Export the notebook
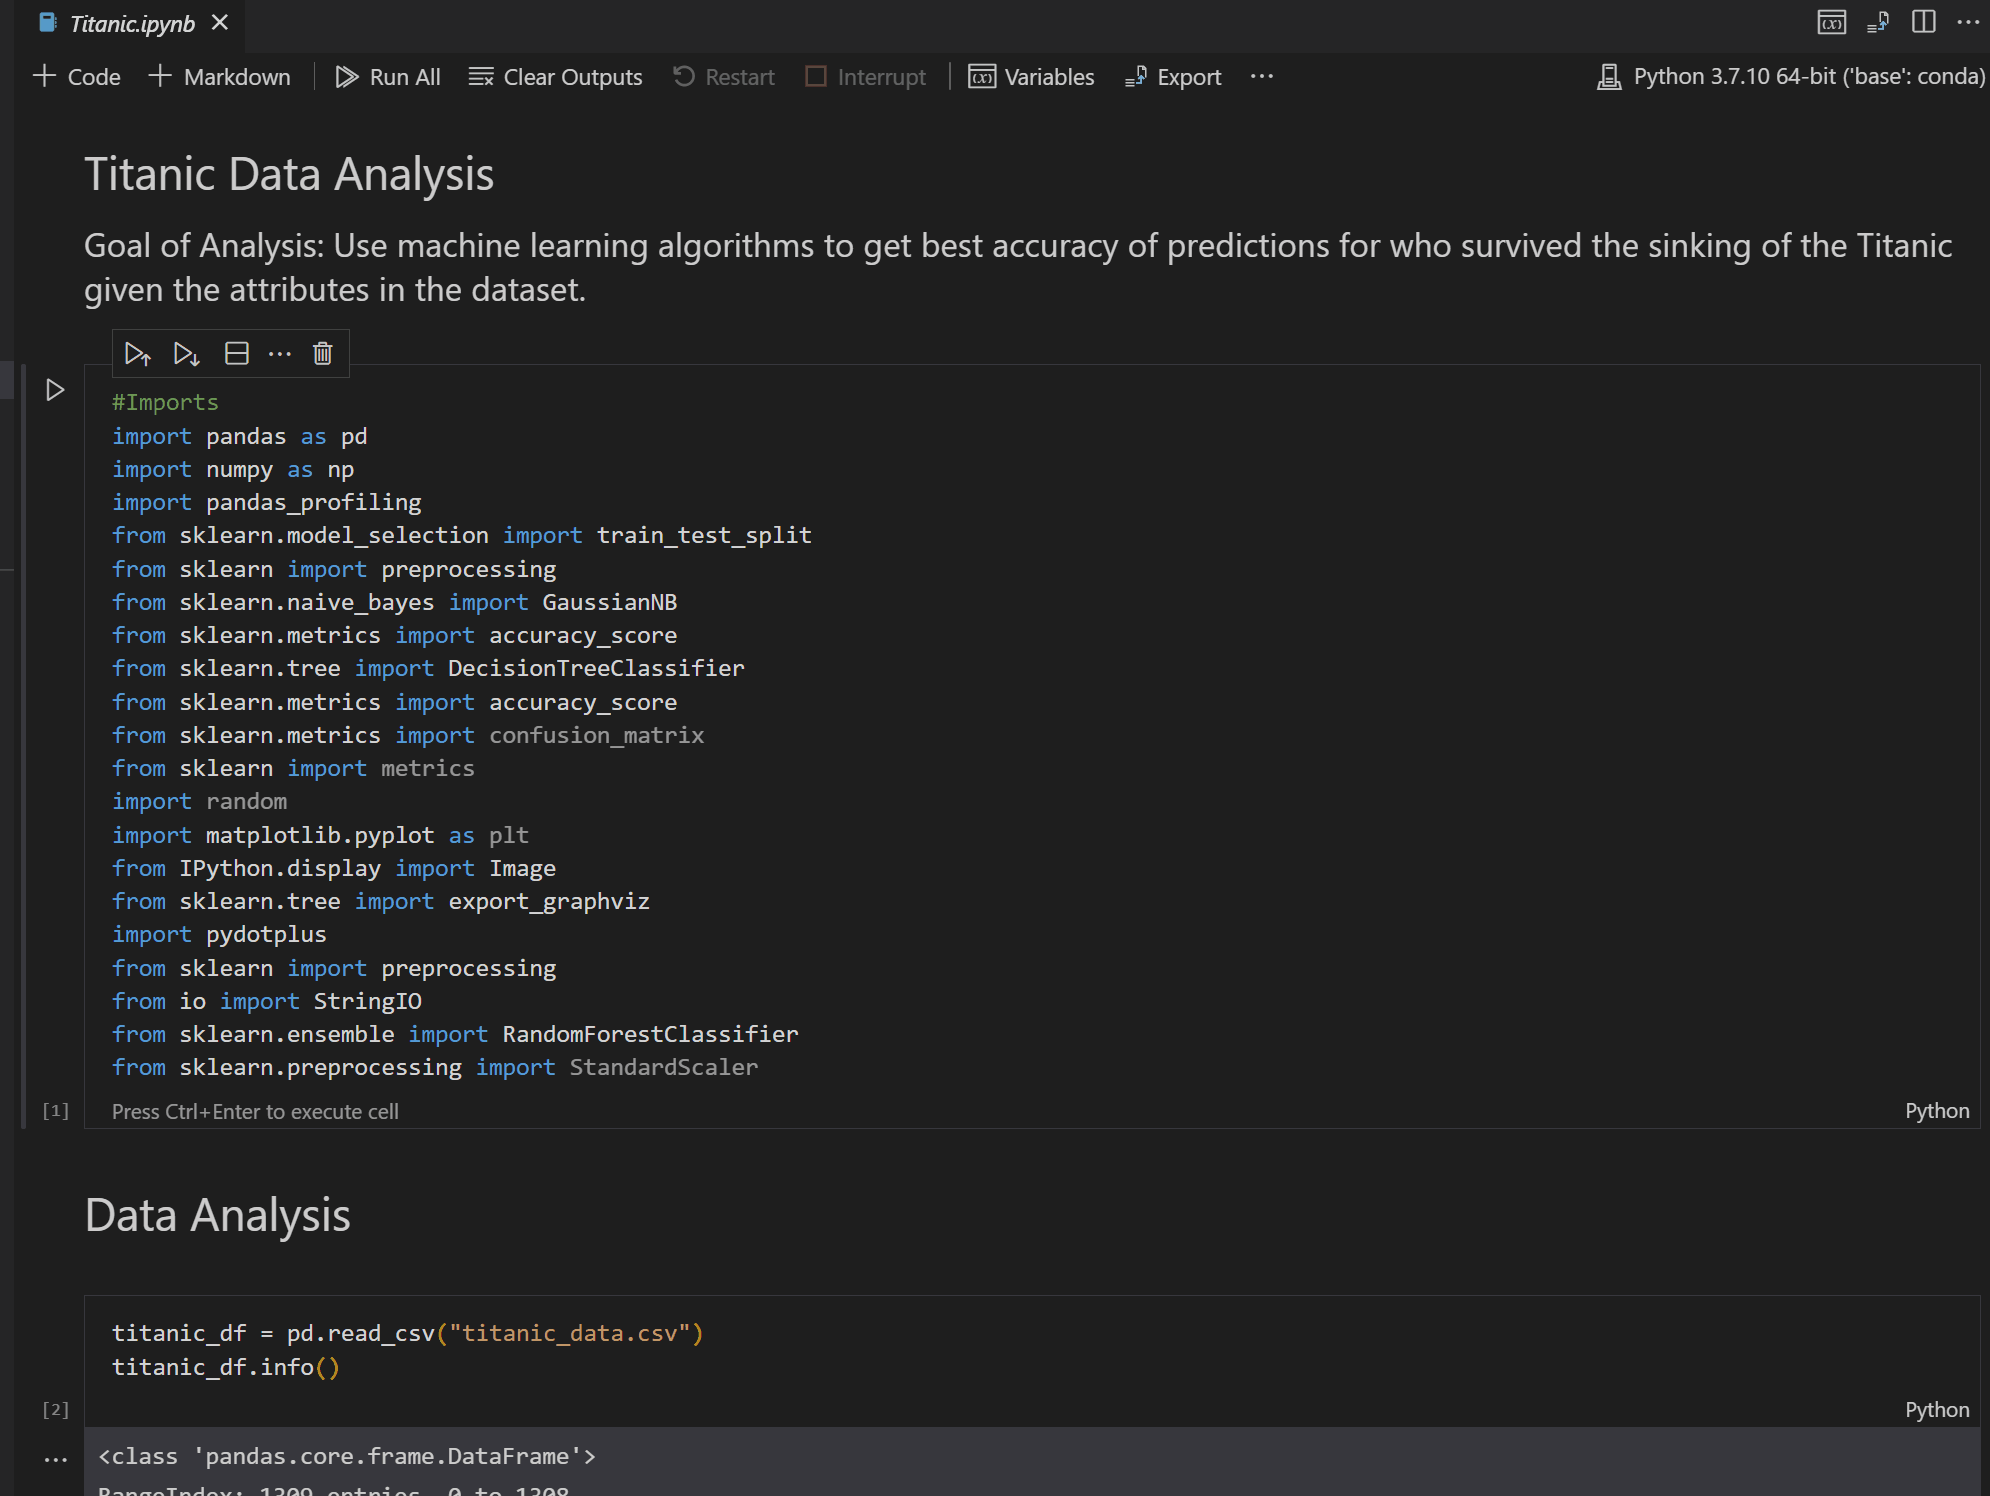The image size is (1990, 1496). click(x=1173, y=77)
